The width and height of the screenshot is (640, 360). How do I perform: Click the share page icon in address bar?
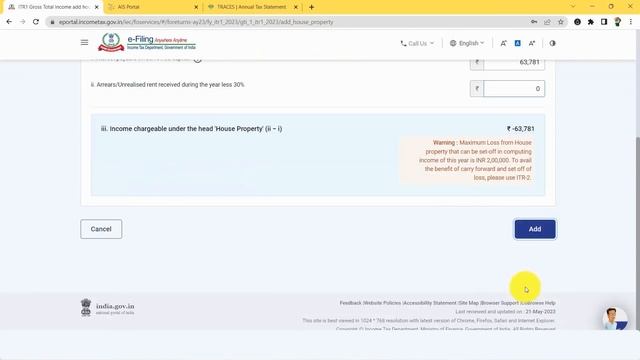coord(547,22)
